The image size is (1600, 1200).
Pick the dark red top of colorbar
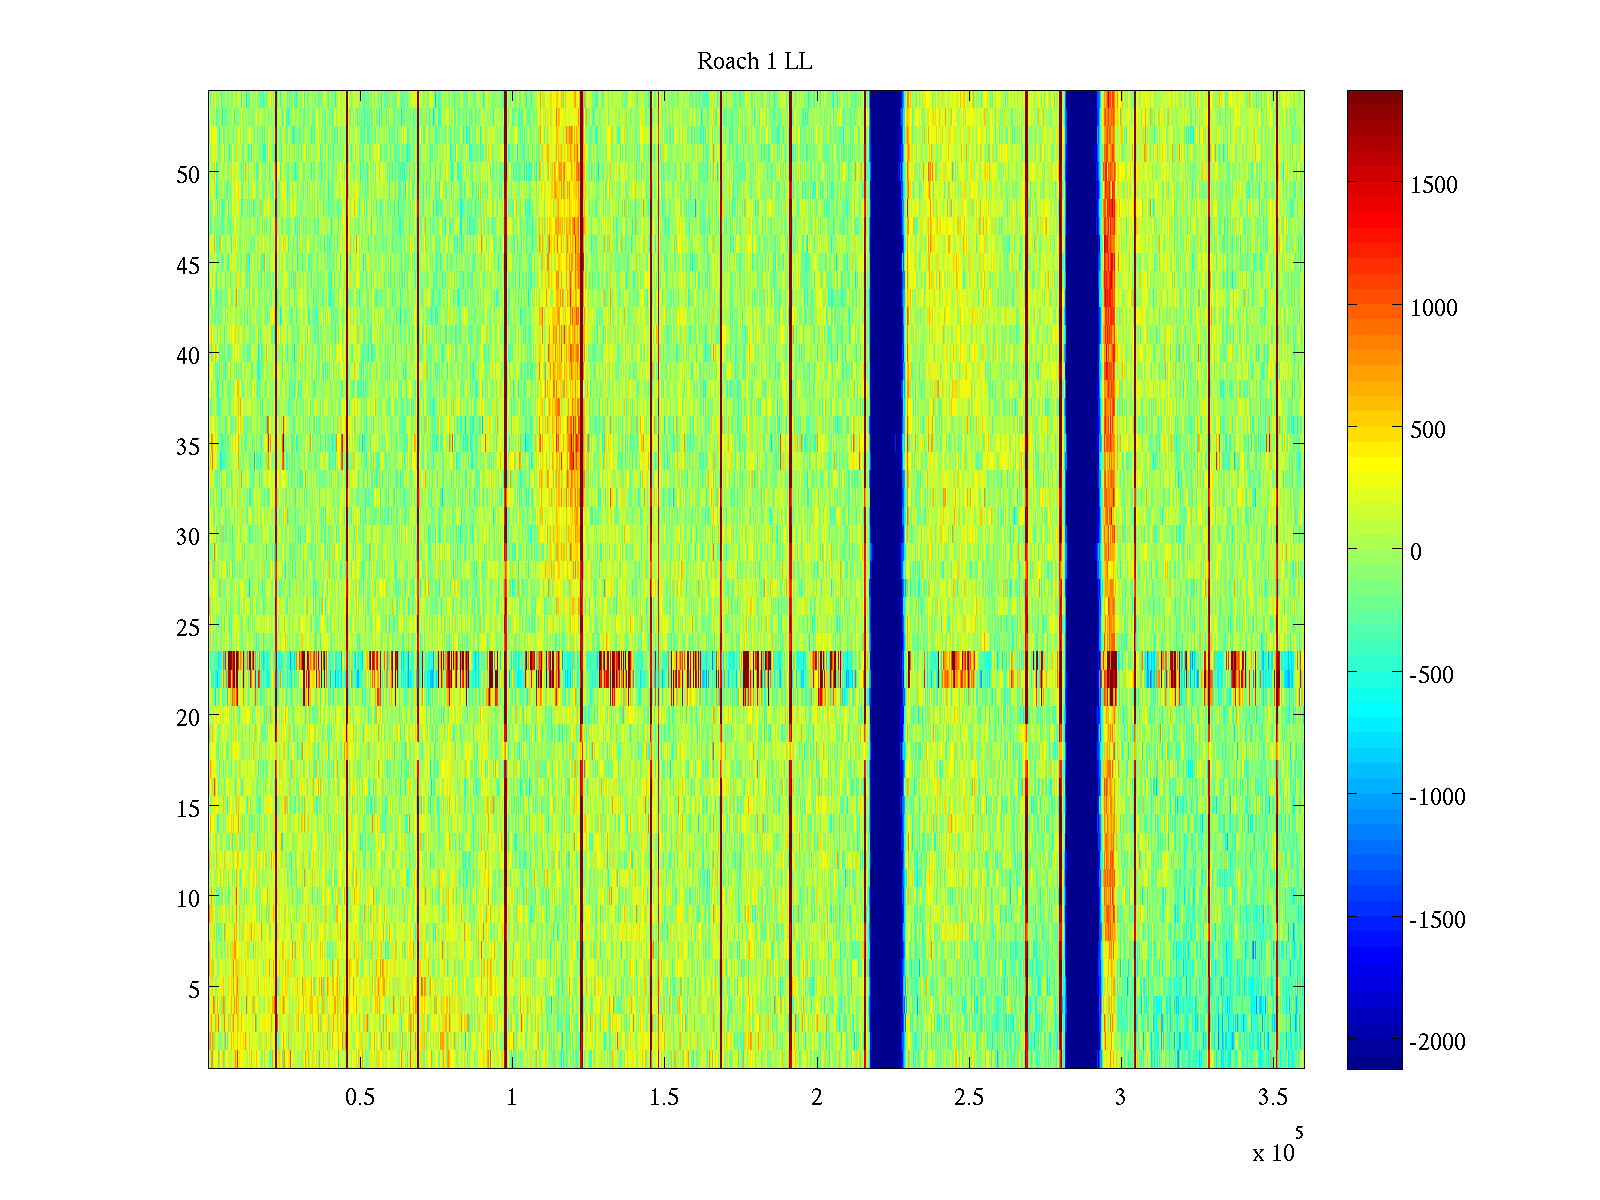click(1374, 100)
